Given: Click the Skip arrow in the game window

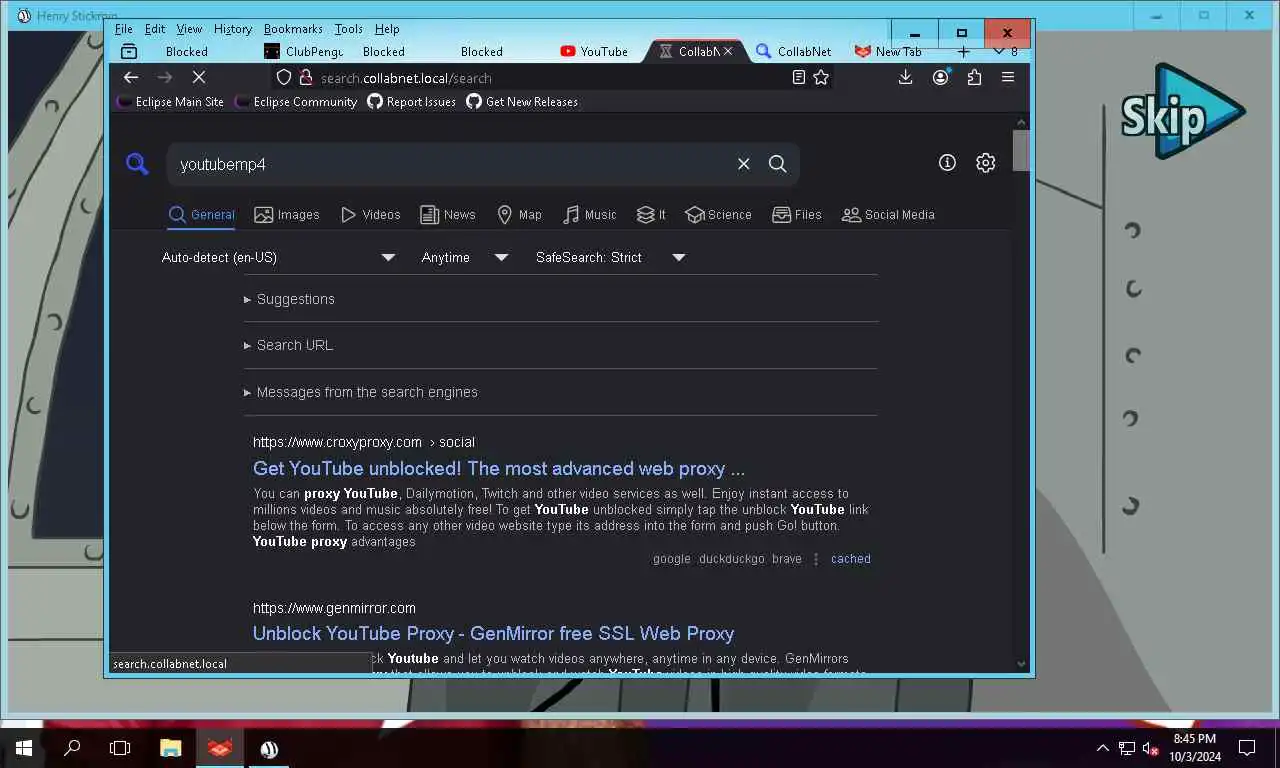Looking at the screenshot, I should pyautogui.click(x=1183, y=111).
